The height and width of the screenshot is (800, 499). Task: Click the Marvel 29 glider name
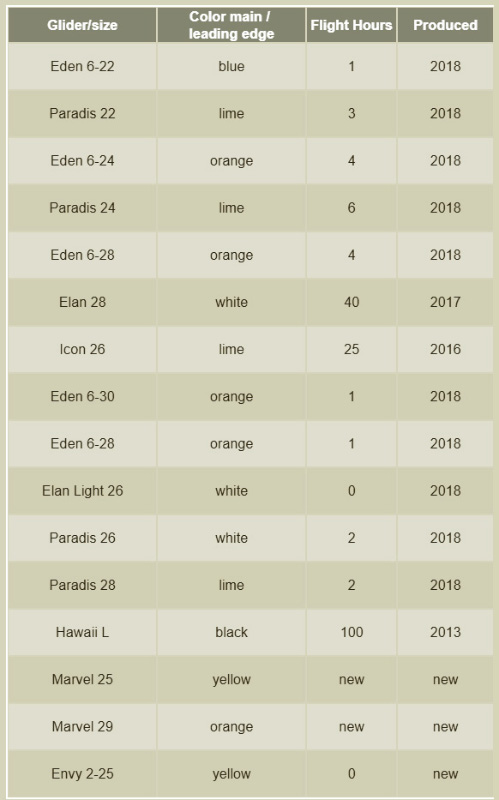pyautogui.click(x=82, y=727)
